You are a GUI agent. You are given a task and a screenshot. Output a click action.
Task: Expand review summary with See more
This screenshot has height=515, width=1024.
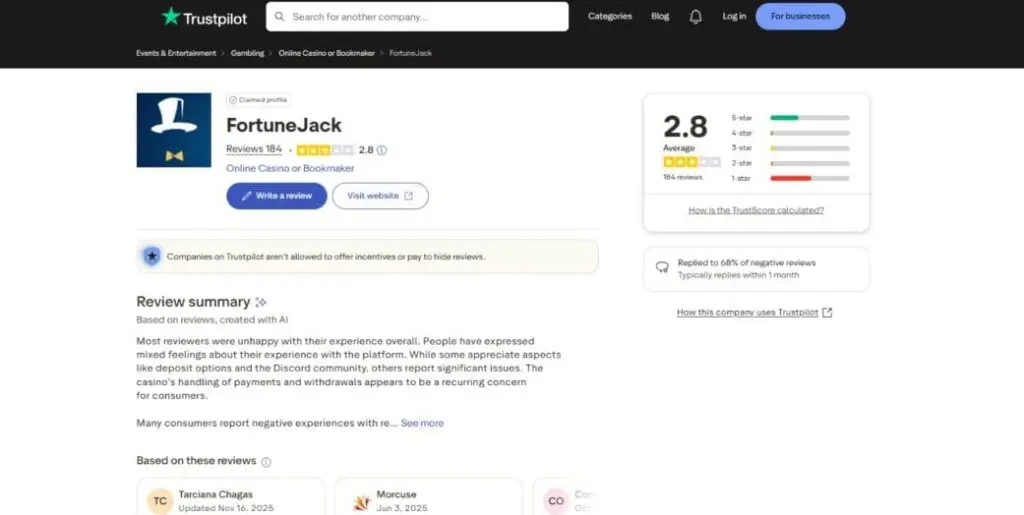[x=422, y=423]
